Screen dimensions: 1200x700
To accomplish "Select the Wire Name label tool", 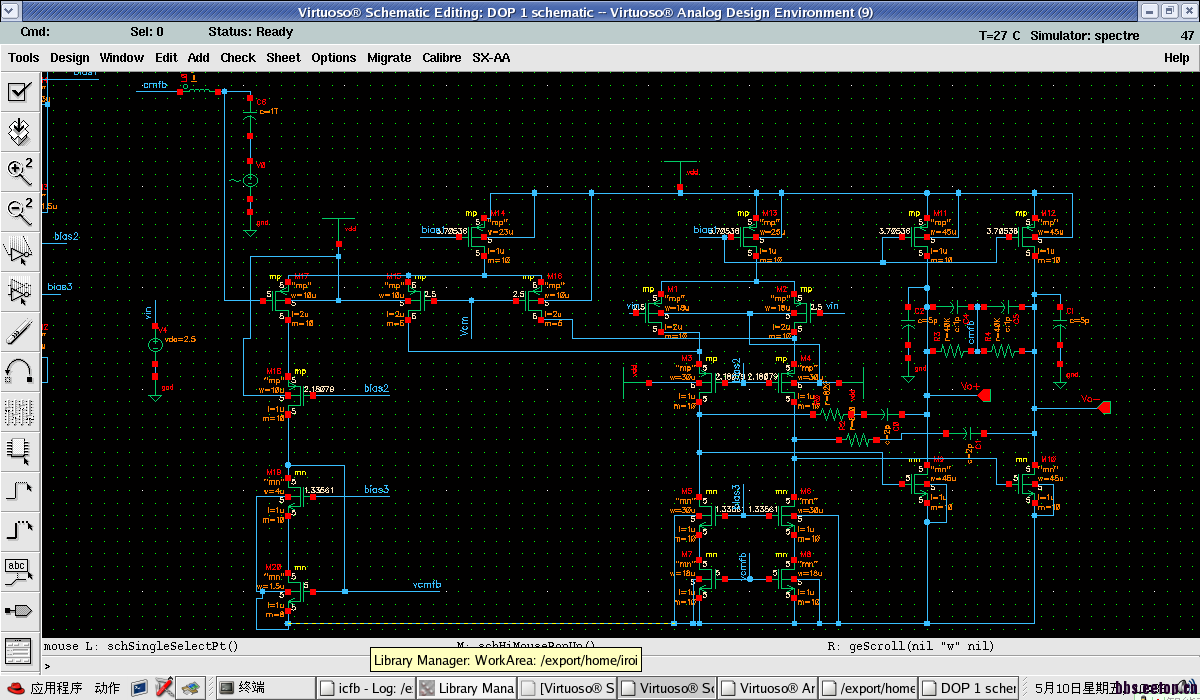I will [20, 570].
